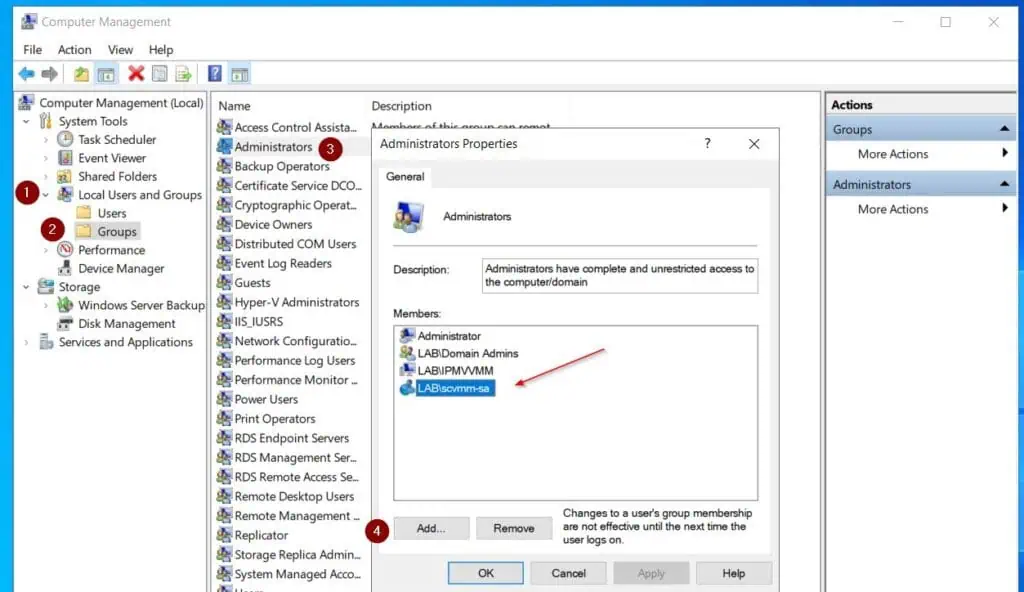The width and height of the screenshot is (1024, 592).
Task: Collapse the Administrators section in Actions pane
Action: (1004, 184)
